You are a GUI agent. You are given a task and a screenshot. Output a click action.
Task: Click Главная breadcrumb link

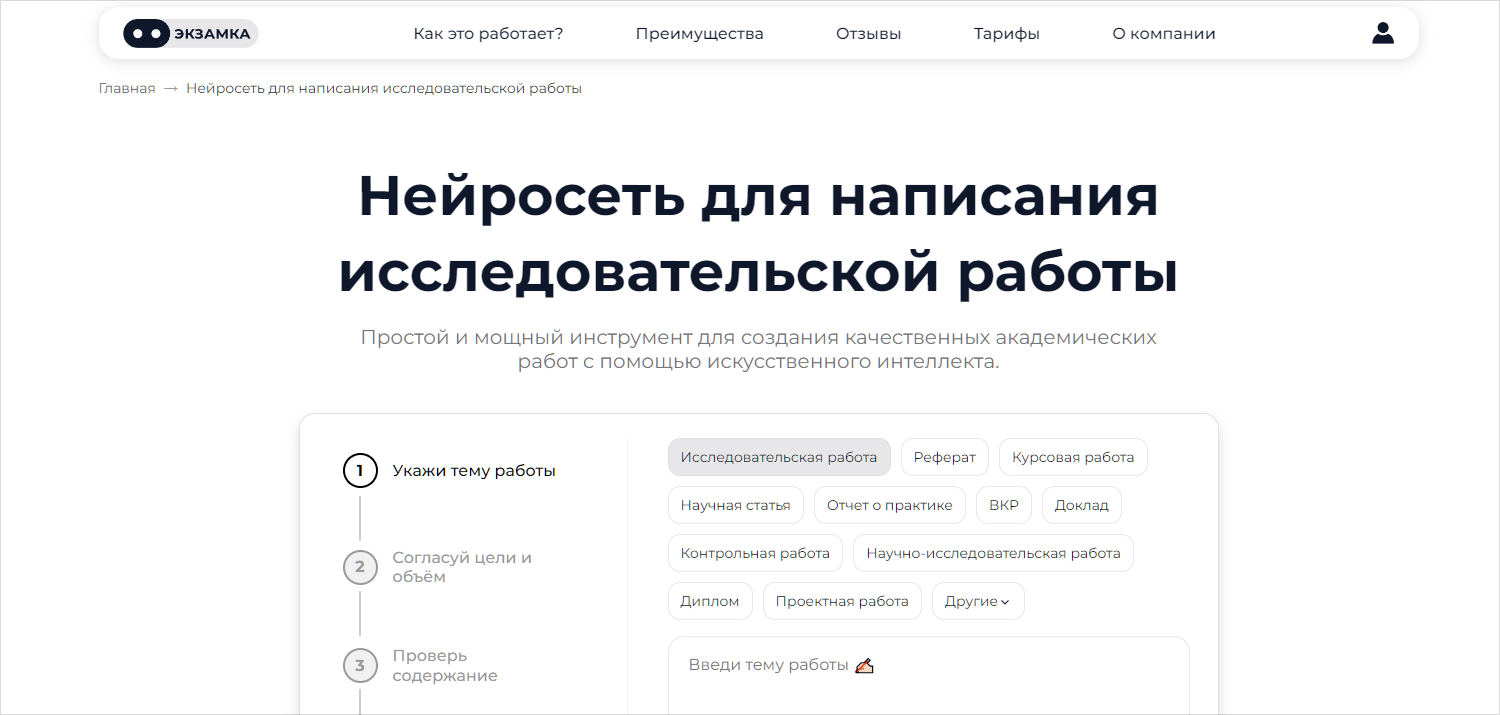(x=127, y=88)
